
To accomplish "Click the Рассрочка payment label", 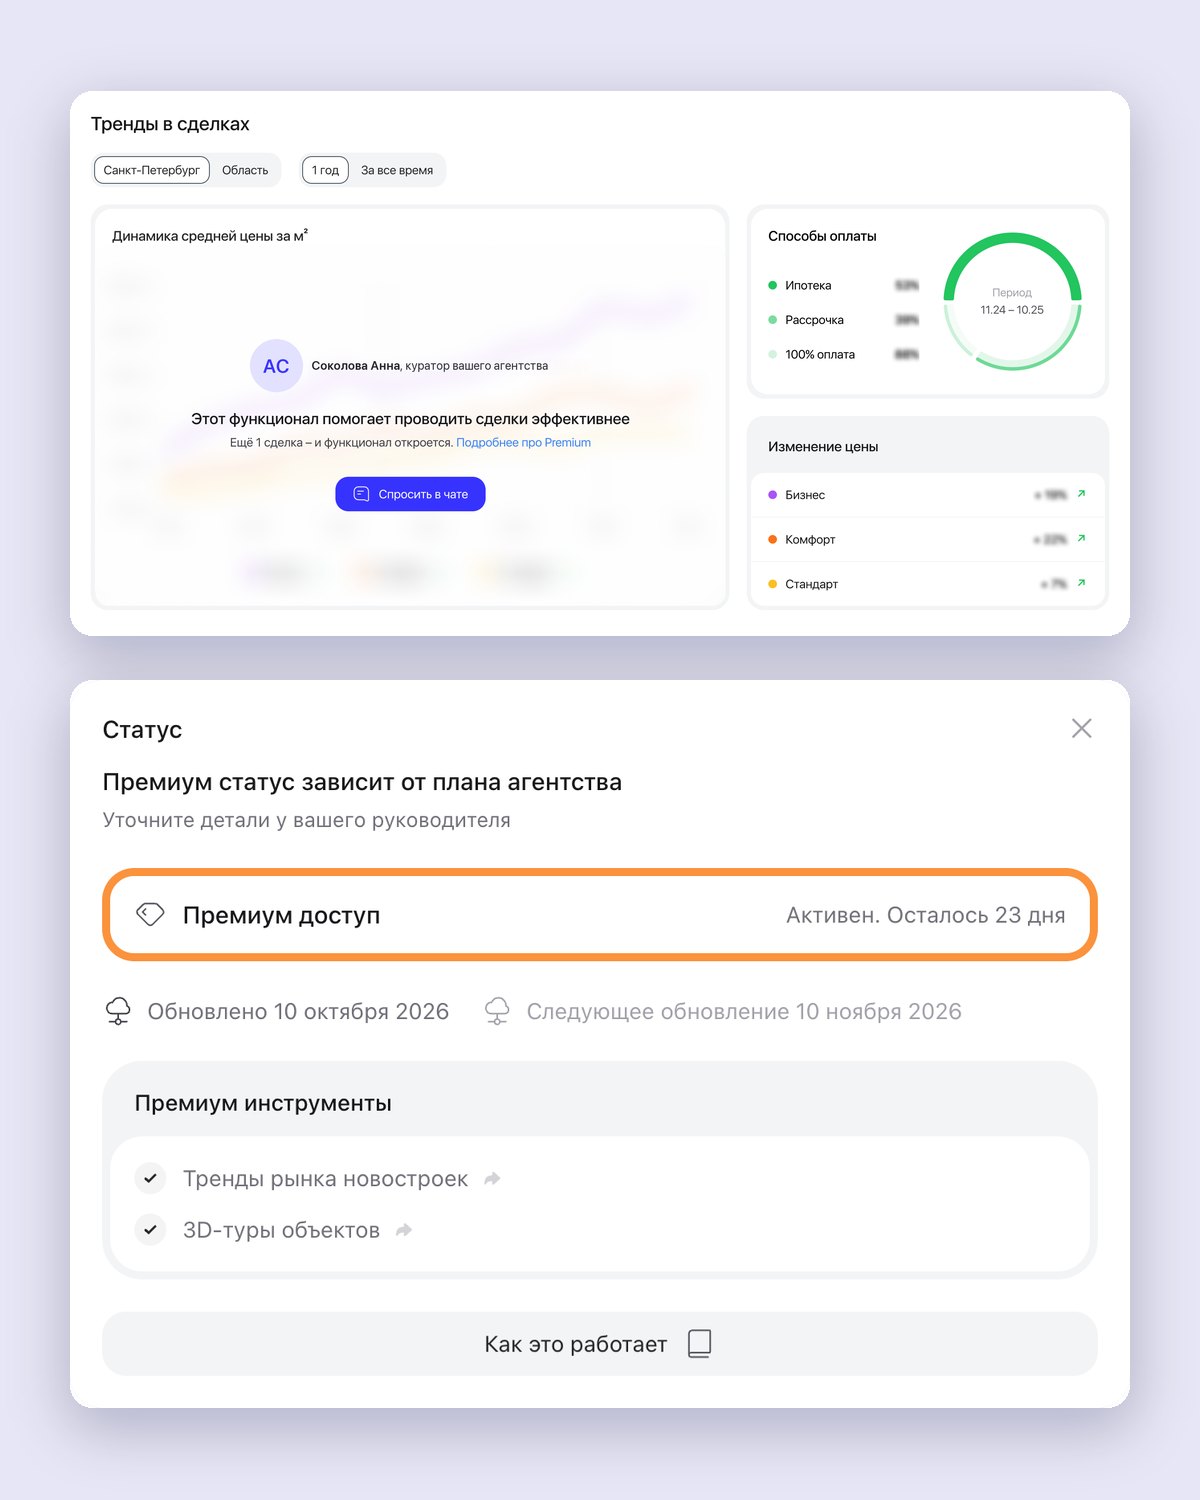I will coord(814,320).
